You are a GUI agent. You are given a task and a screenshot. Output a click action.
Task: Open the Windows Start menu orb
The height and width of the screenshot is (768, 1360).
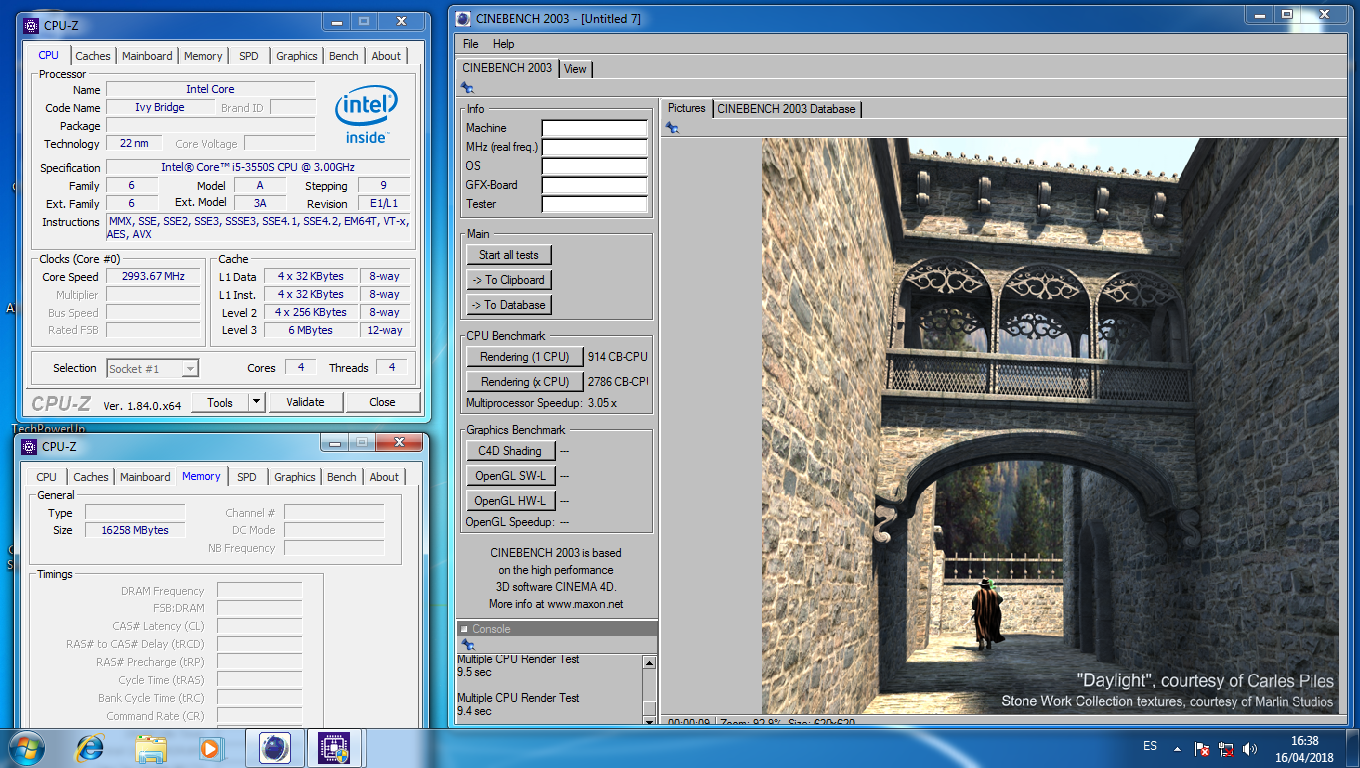(26, 747)
